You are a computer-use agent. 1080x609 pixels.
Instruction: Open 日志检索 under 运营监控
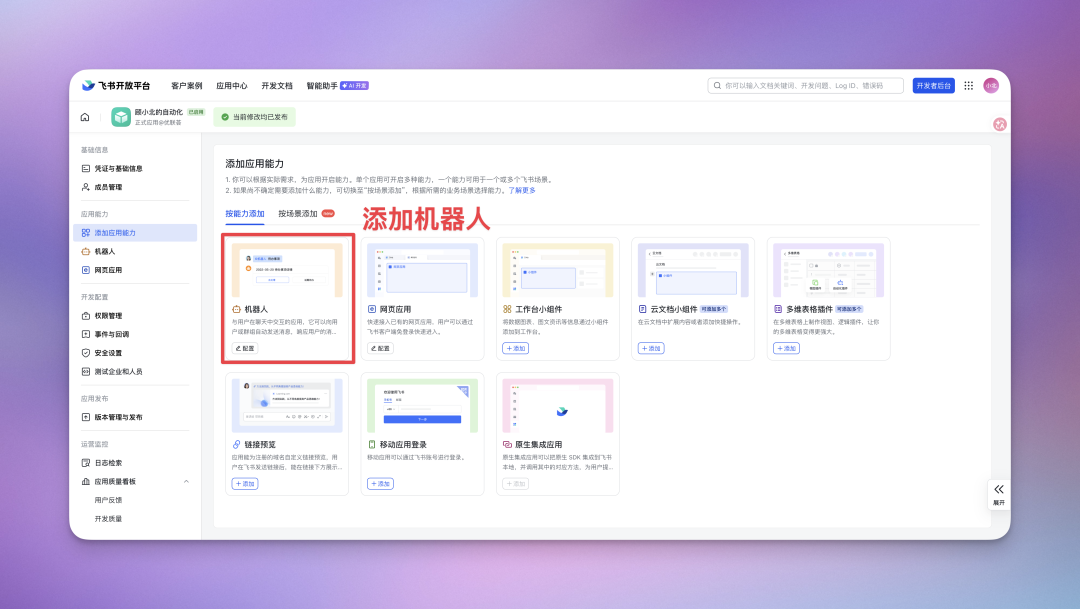coord(110,462)
